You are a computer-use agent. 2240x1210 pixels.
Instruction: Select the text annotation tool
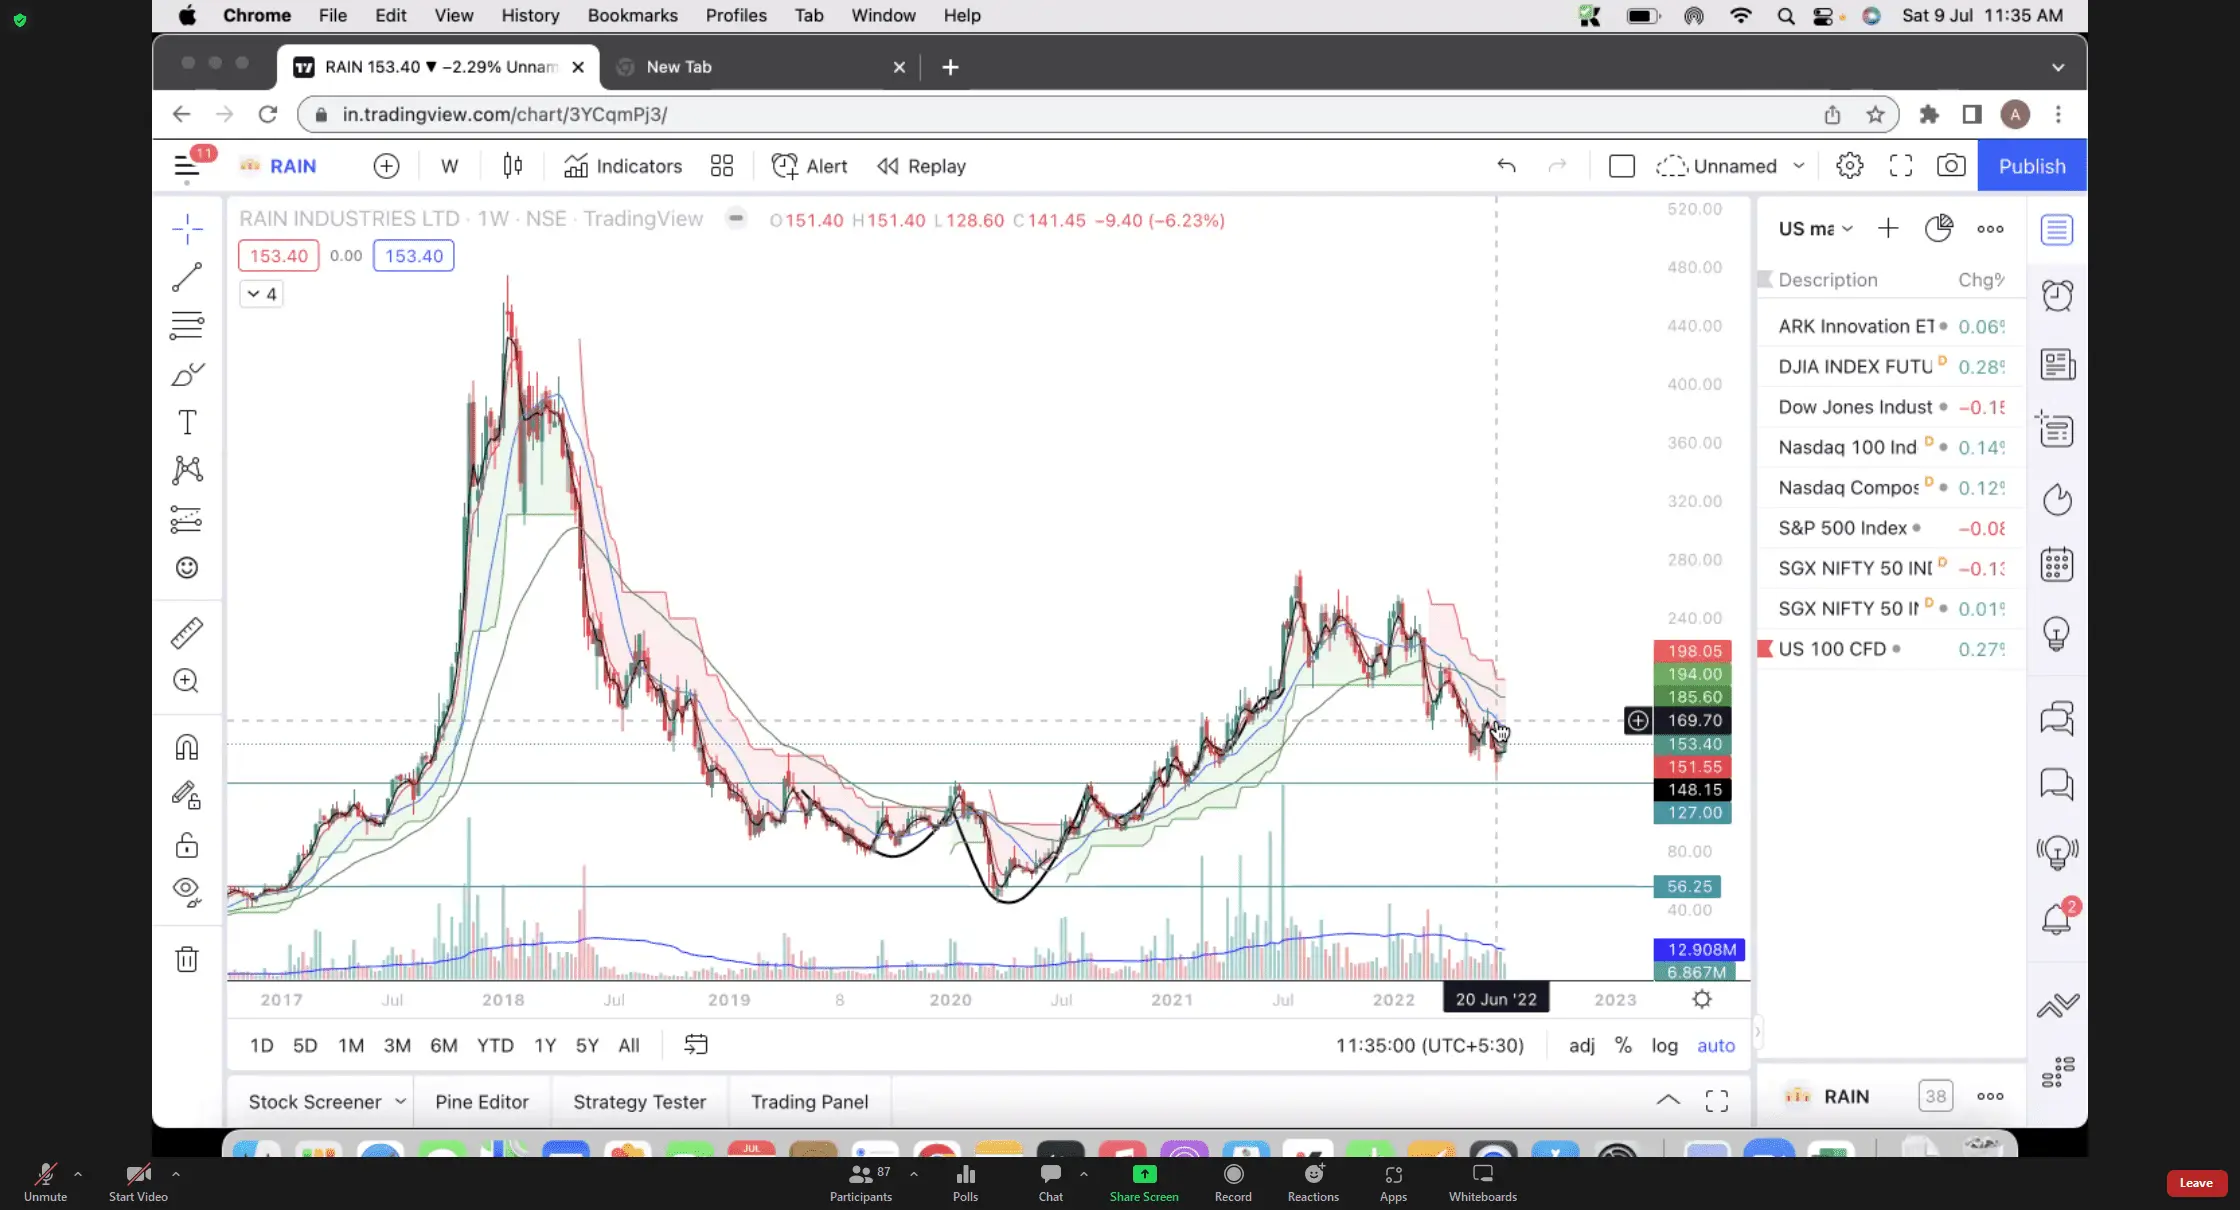click(187, 422)
